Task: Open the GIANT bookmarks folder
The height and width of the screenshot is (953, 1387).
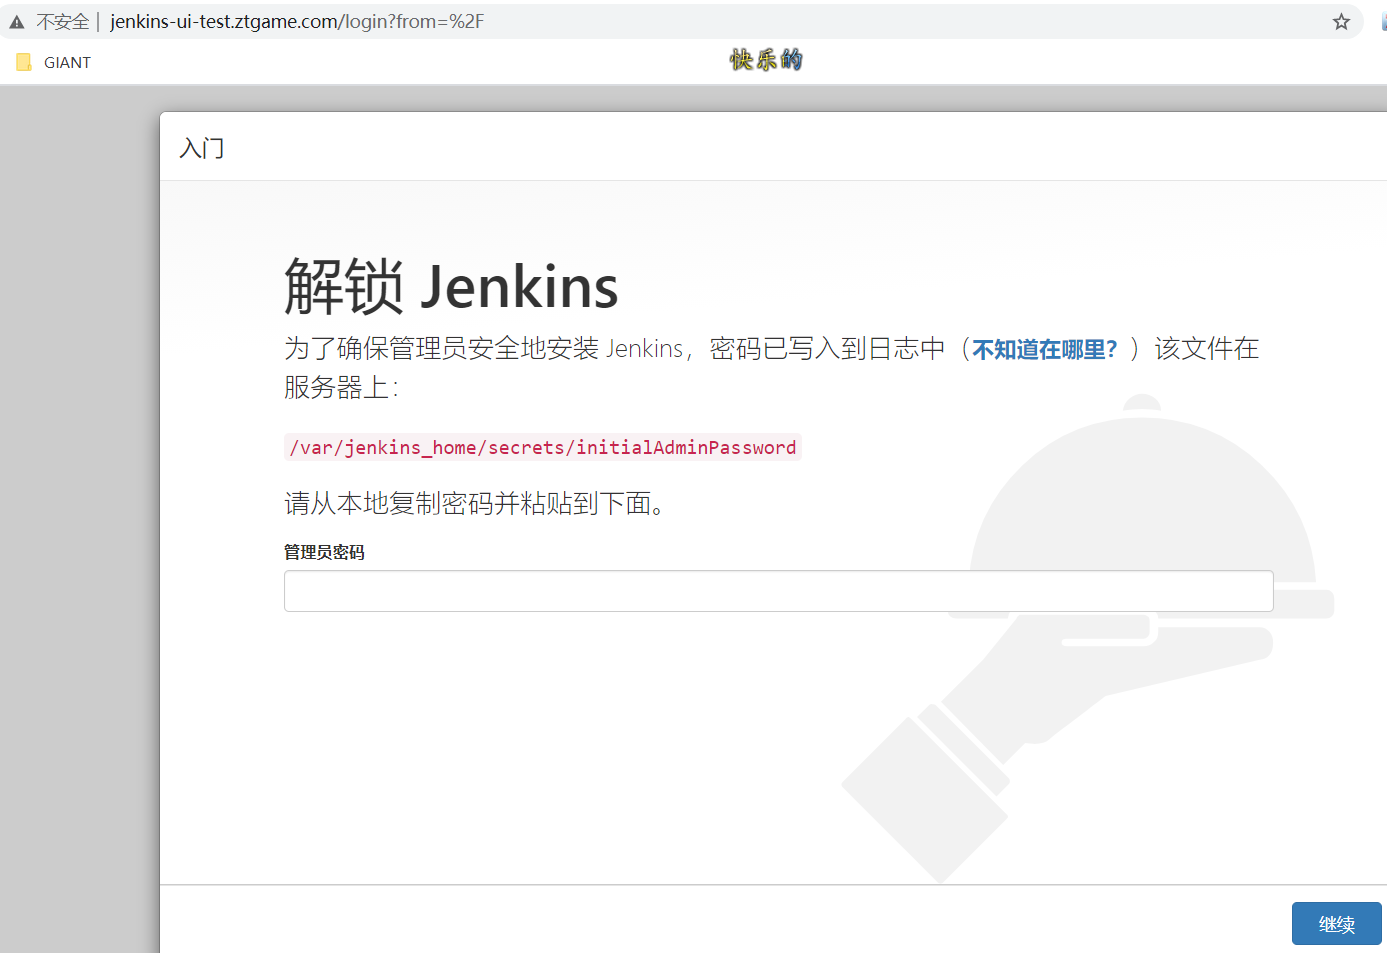Action: click(x=54, y=62)
